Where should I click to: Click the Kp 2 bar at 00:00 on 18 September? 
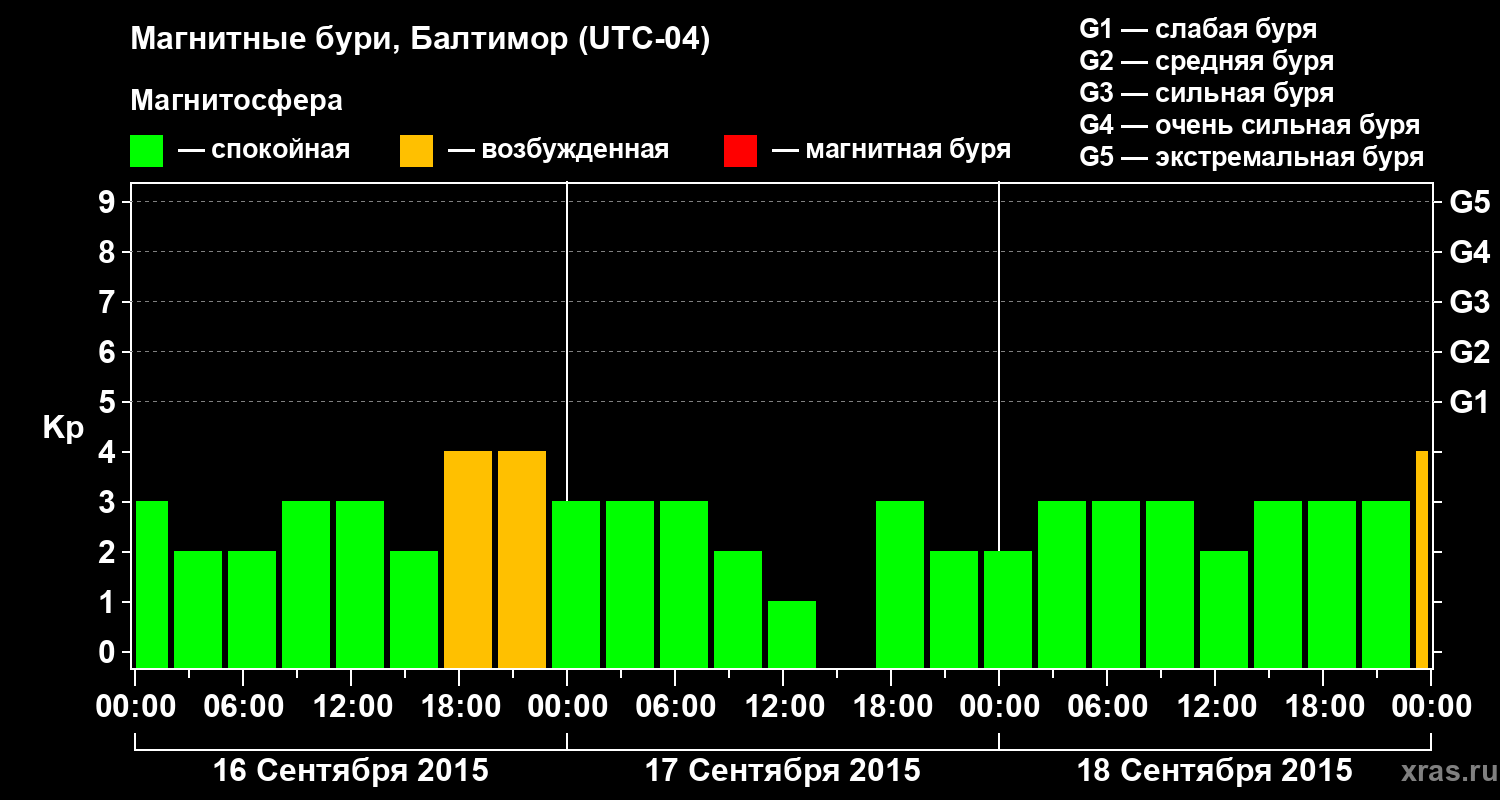click(1008, 610)
